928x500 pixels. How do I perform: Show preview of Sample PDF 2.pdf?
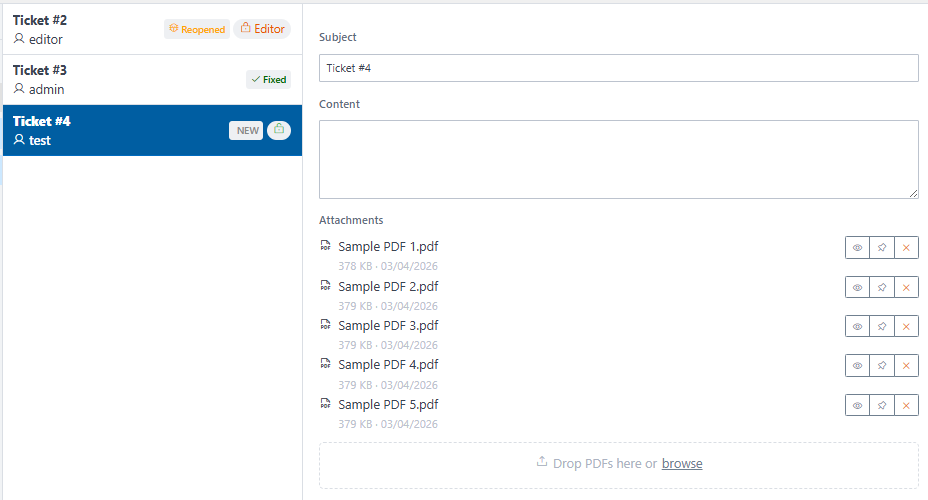[x=857, y=287]
